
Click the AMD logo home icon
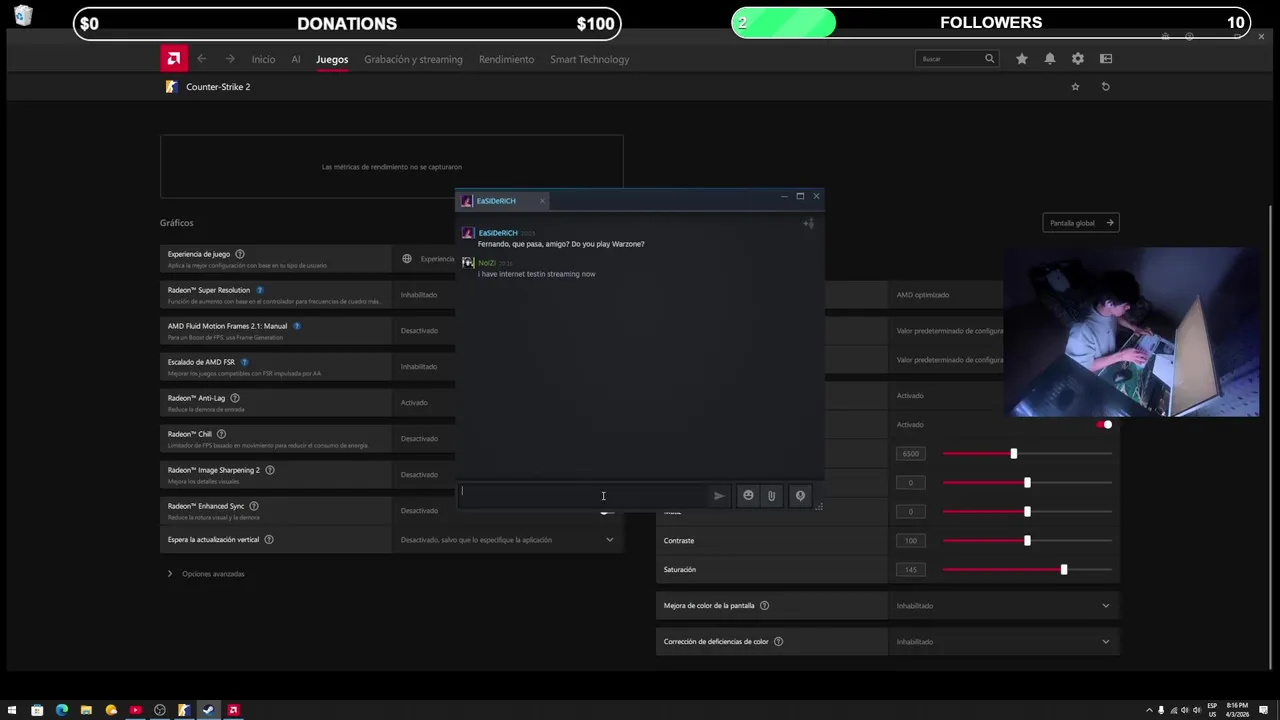pos(174,59)
